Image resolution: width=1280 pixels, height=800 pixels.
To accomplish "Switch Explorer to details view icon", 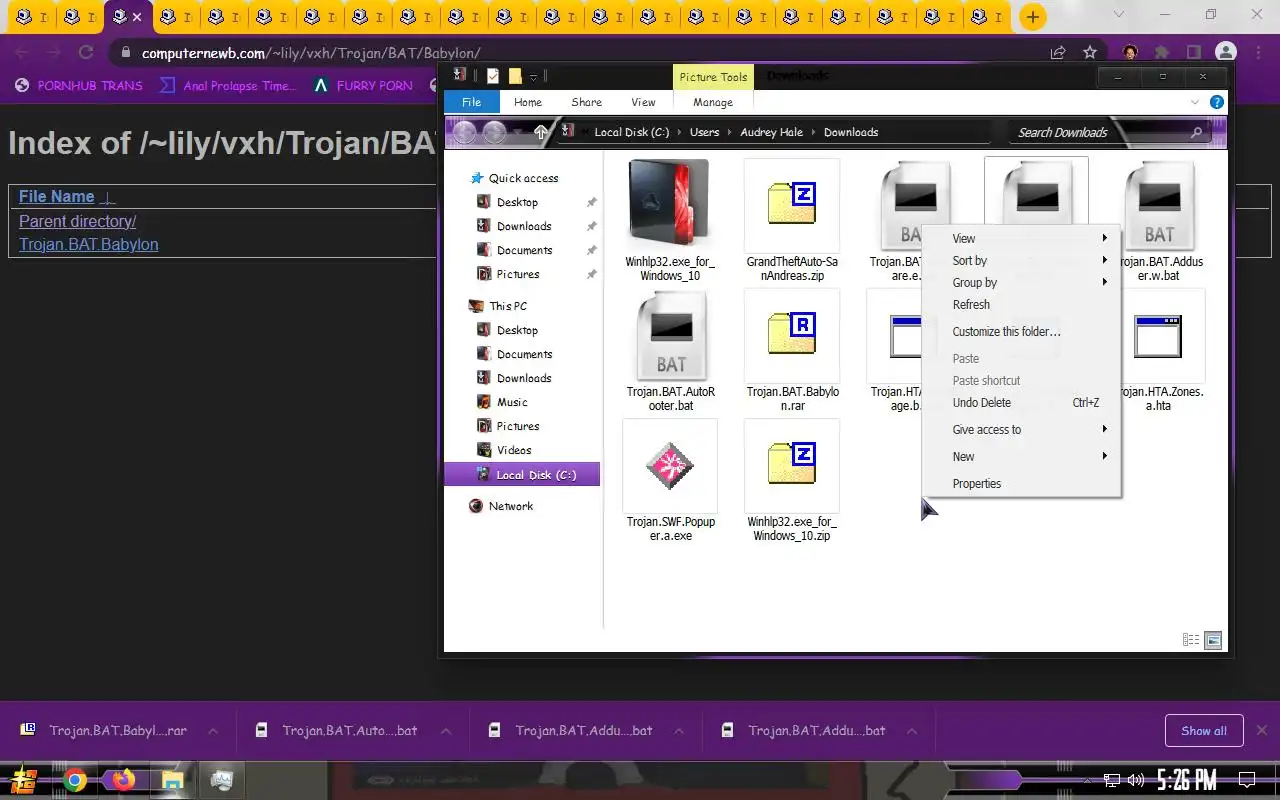I will 1191,640.
